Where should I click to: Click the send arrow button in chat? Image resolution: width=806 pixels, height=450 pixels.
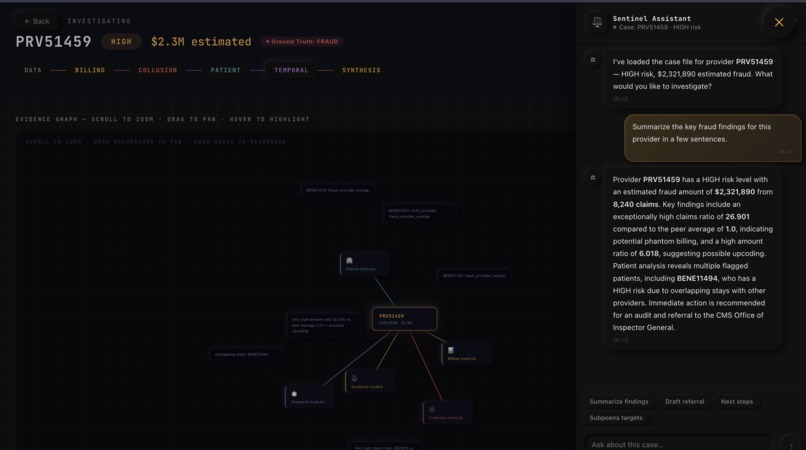tap(791, 444)
